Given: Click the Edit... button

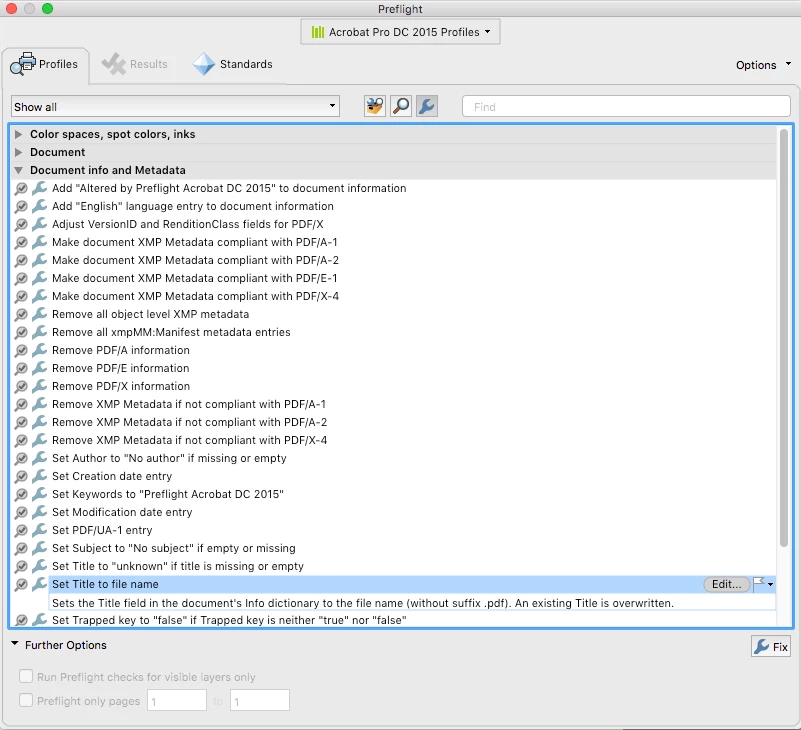Looking at the screenshot, I should (x=726, y=584).
